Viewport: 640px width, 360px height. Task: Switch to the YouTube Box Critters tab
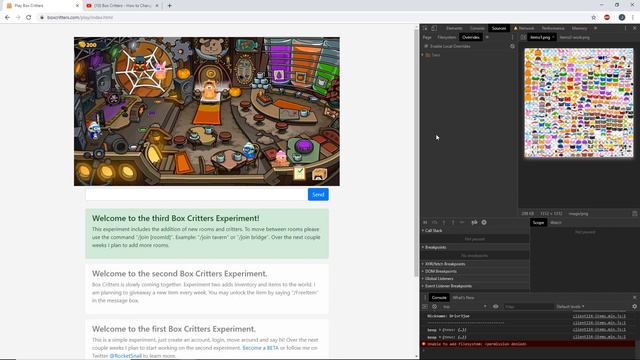point(122,6)
